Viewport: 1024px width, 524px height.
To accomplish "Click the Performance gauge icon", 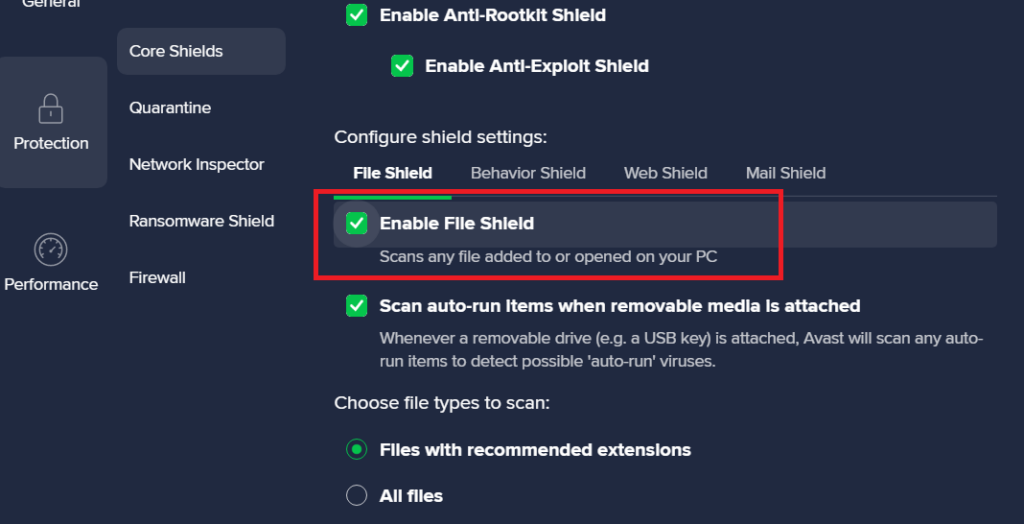I will (50, 248).
